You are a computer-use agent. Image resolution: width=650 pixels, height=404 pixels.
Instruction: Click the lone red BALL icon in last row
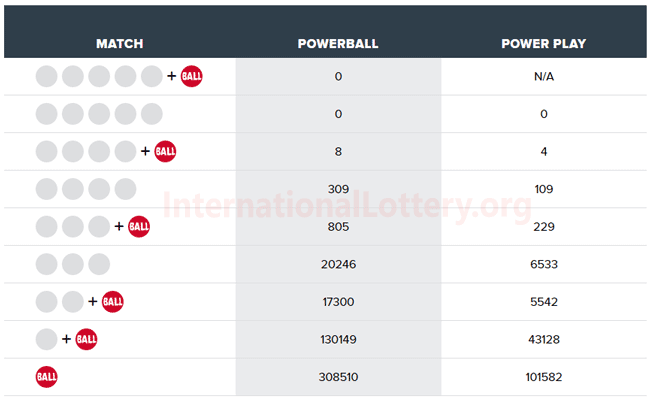pyautogui.click(x=46, y=377)
